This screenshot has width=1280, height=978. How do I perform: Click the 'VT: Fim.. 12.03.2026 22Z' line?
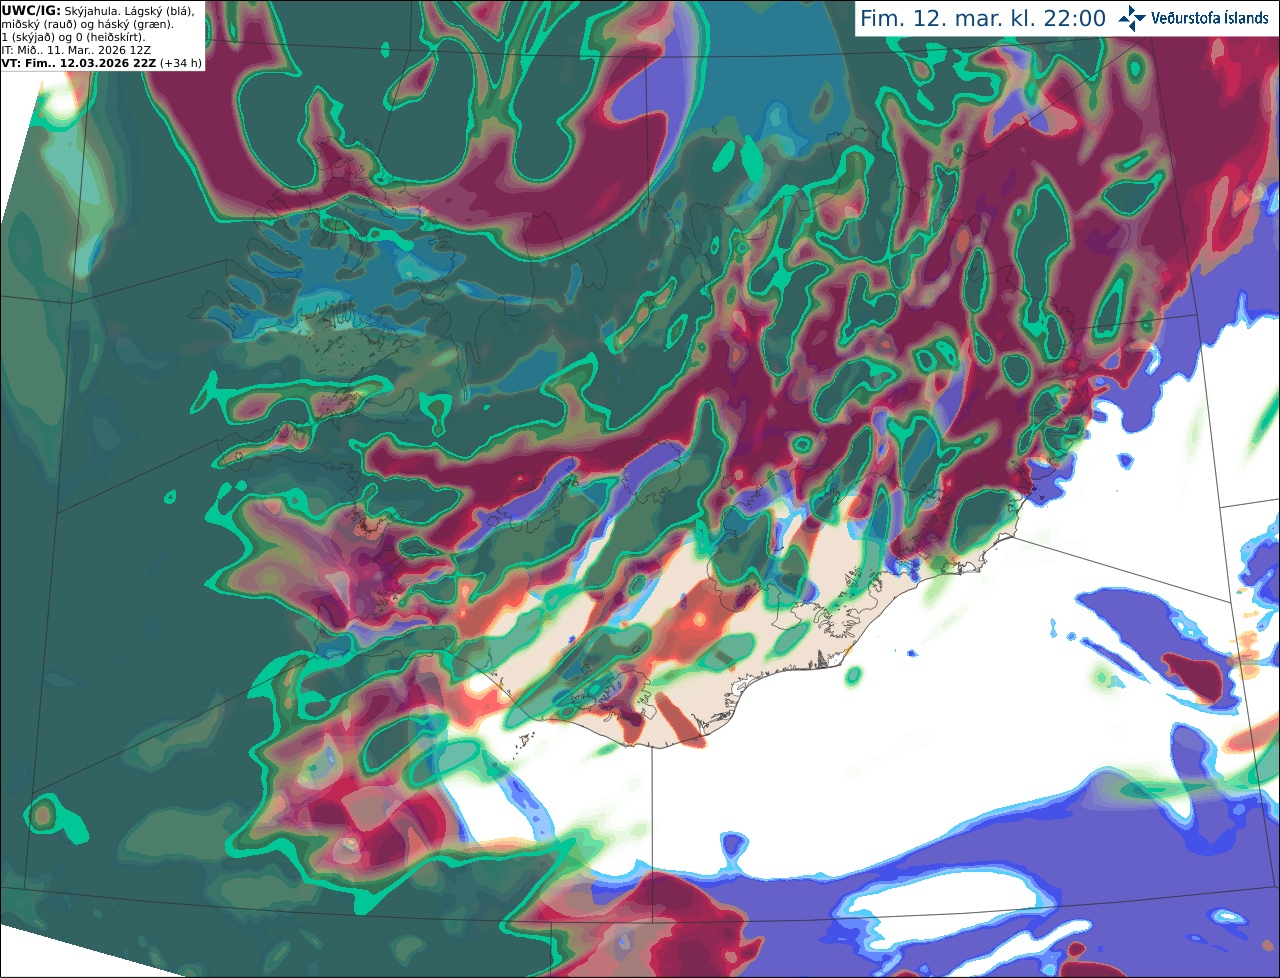(79, 63)
